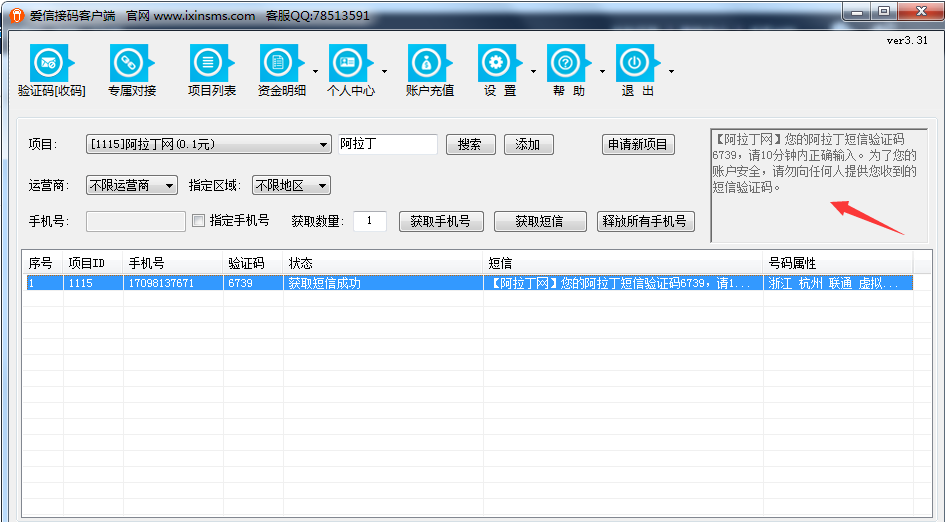Click the 手机号 input field
Screen dimensions: 945x522
pyautogui.click(x=136, y=221)
